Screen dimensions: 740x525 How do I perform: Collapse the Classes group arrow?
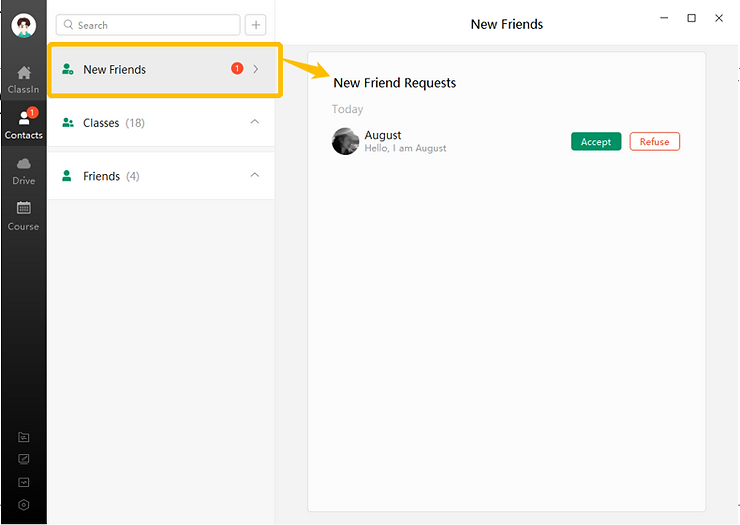tap(254, 122)
